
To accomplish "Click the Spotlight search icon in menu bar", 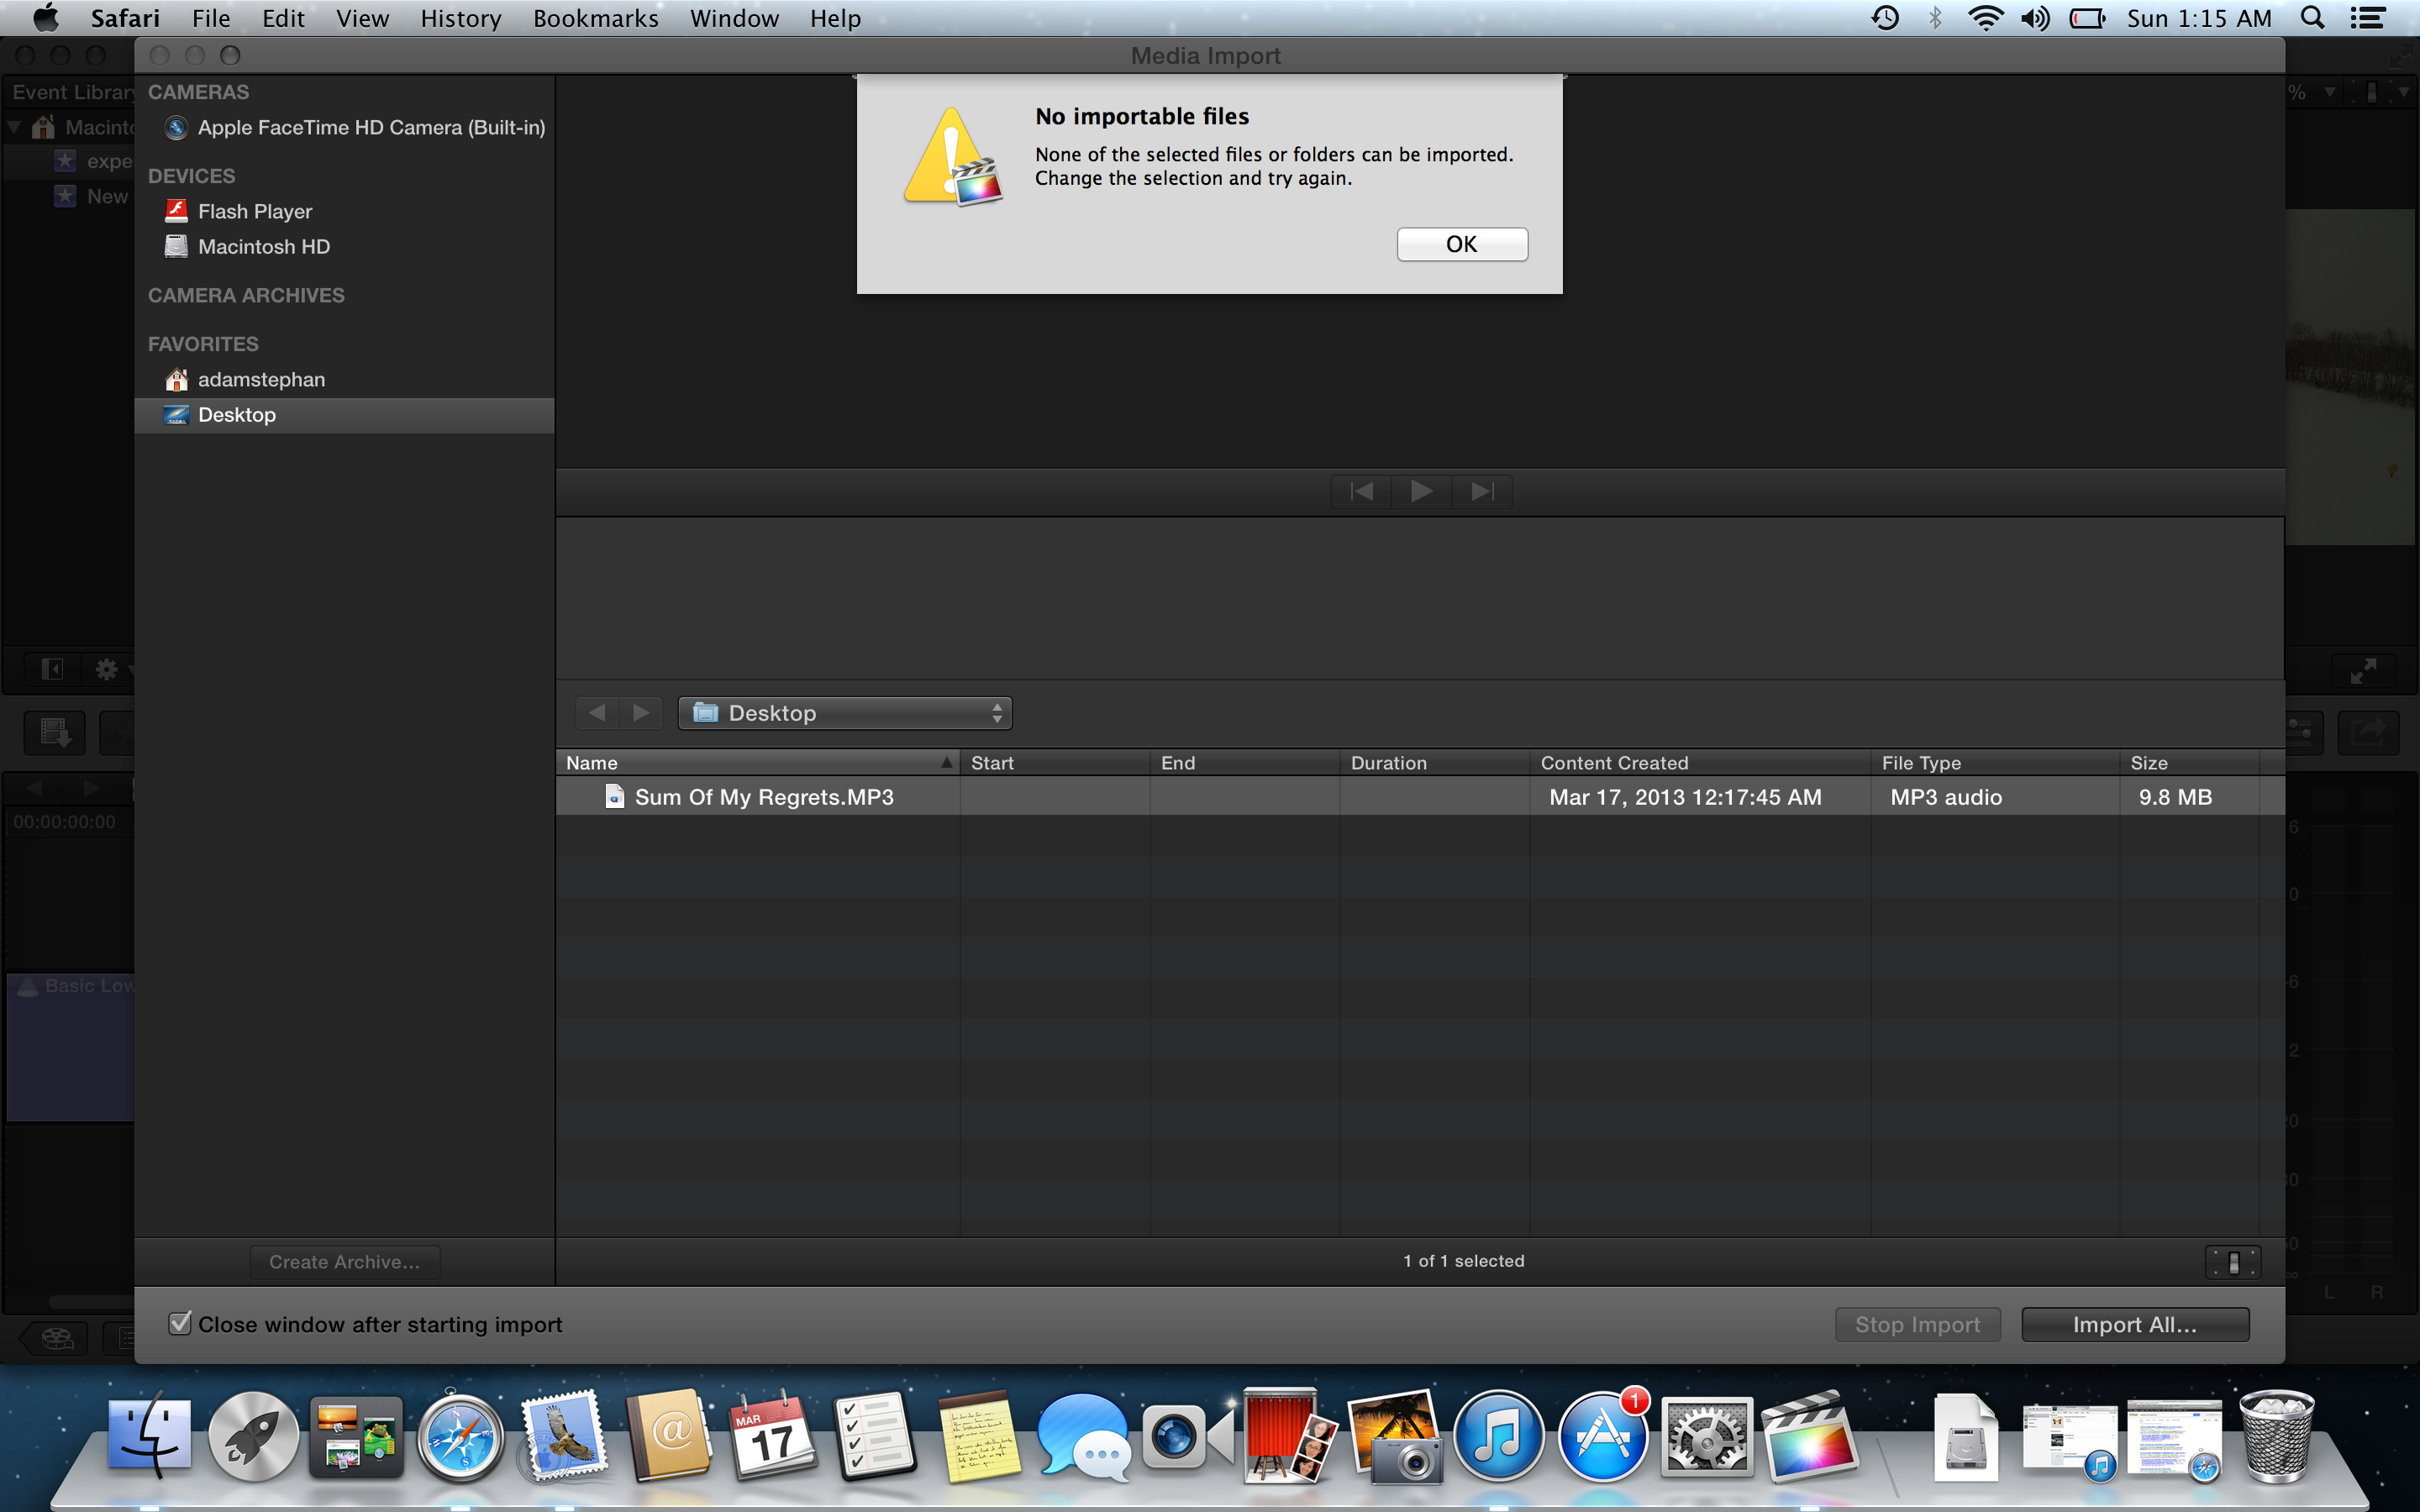I will (x=2312, y=17).
